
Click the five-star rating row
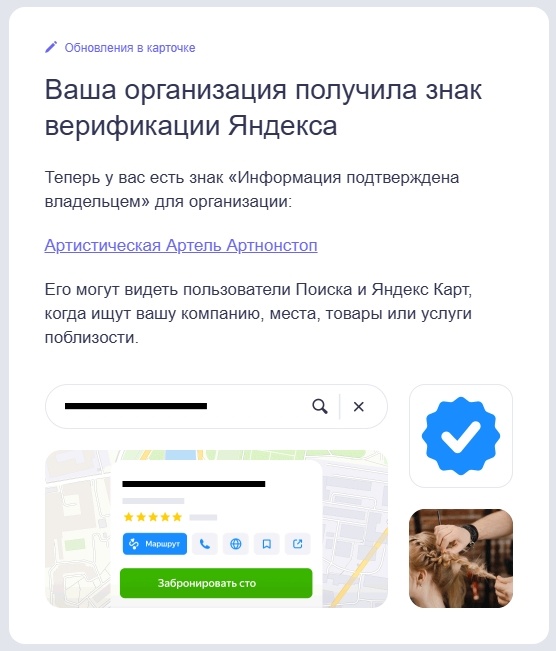coord(153,517)
